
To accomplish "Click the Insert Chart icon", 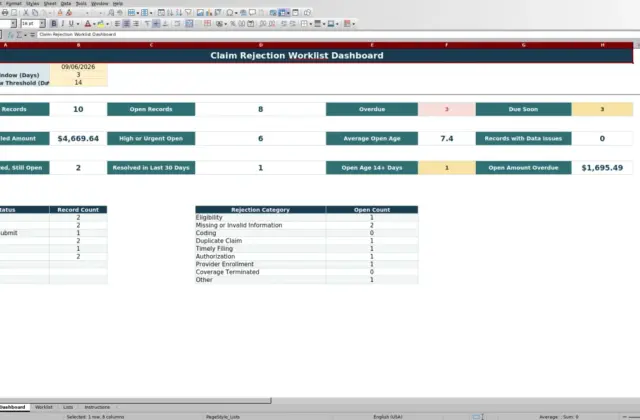I will point(209,13).
